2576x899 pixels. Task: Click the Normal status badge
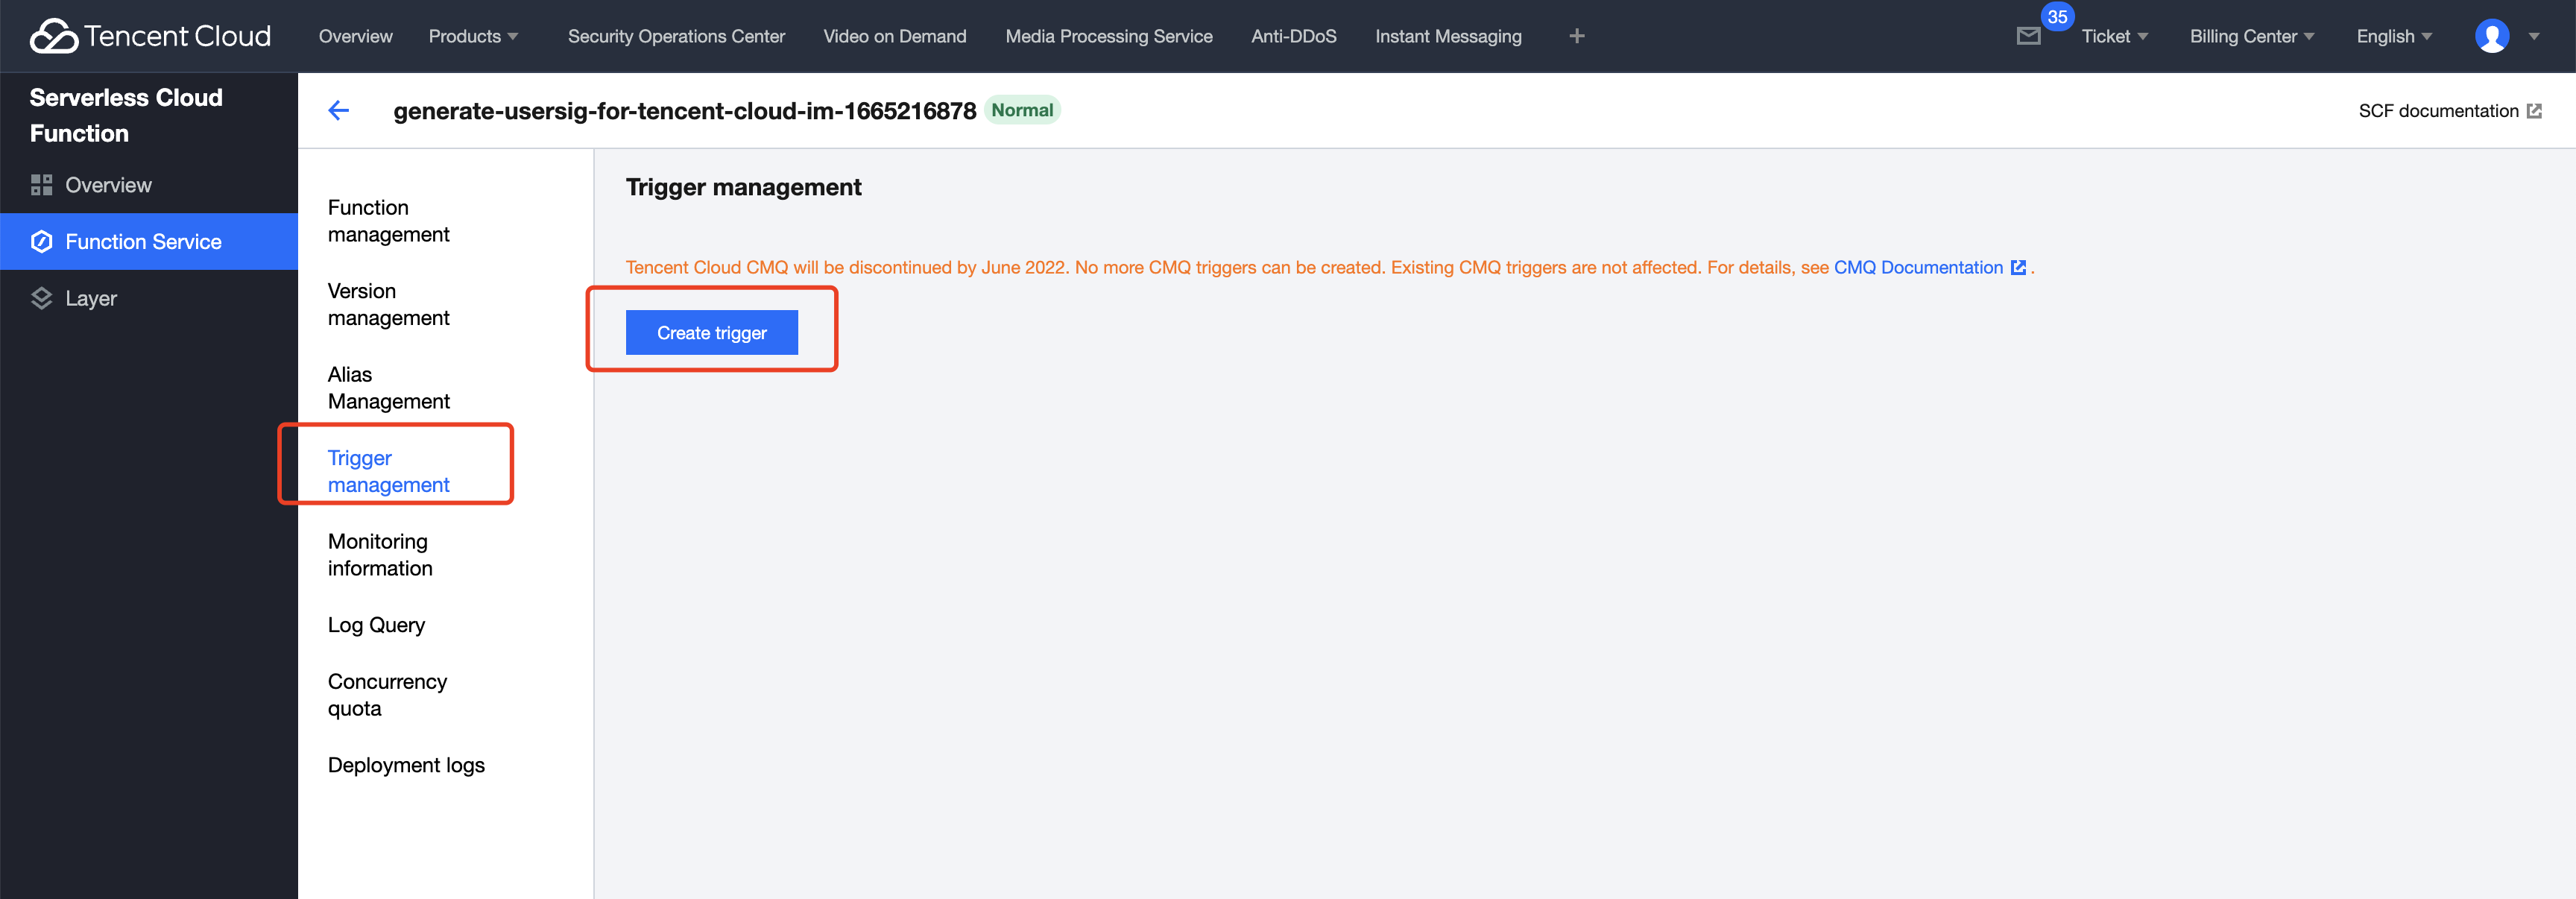[1022, 110]
